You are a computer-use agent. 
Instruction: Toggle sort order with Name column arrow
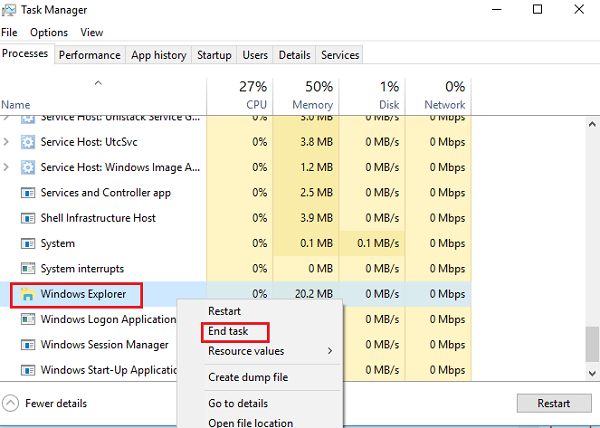point(98,83)
